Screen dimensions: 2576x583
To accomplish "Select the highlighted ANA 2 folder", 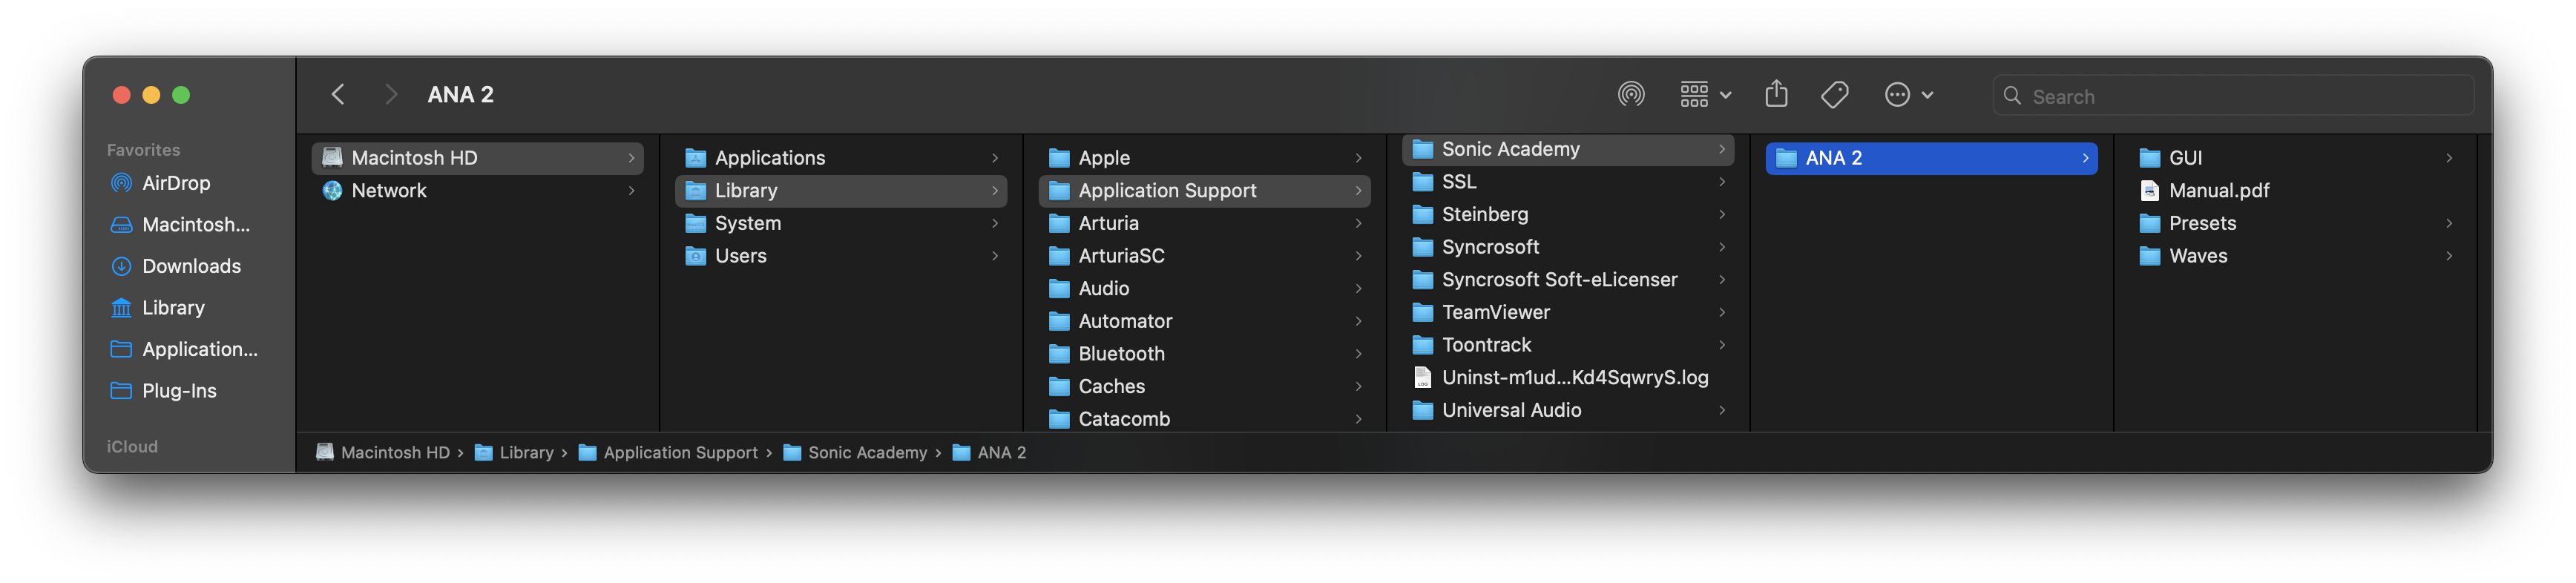I will (x=1931, y=158).
